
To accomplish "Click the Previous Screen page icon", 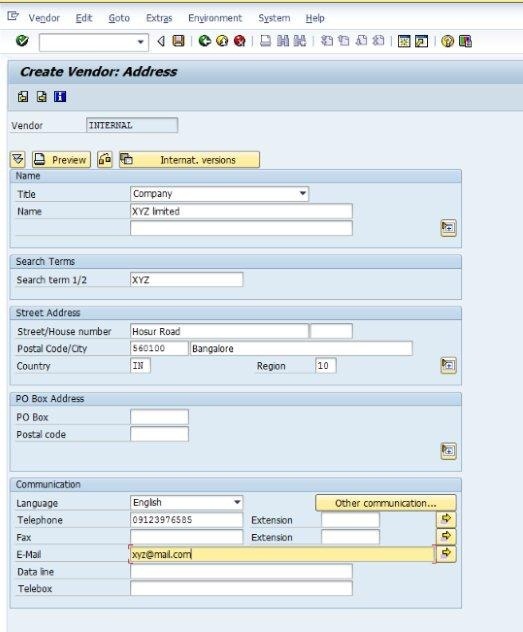I will pos(23,97).
